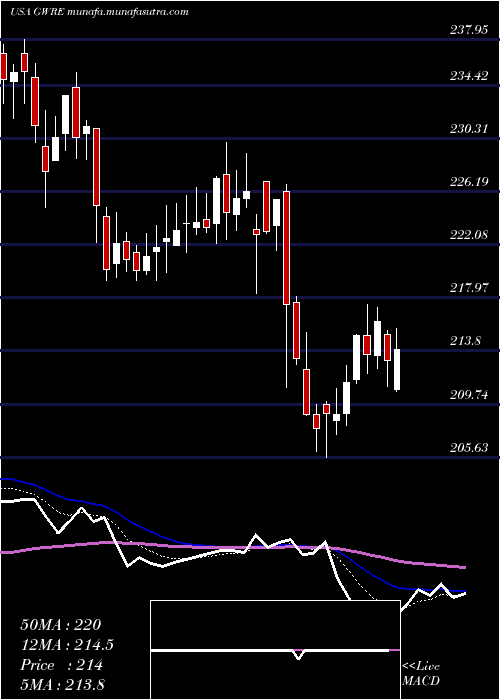
Task: Click the 213.8 price label
Action: click(465, 342)
